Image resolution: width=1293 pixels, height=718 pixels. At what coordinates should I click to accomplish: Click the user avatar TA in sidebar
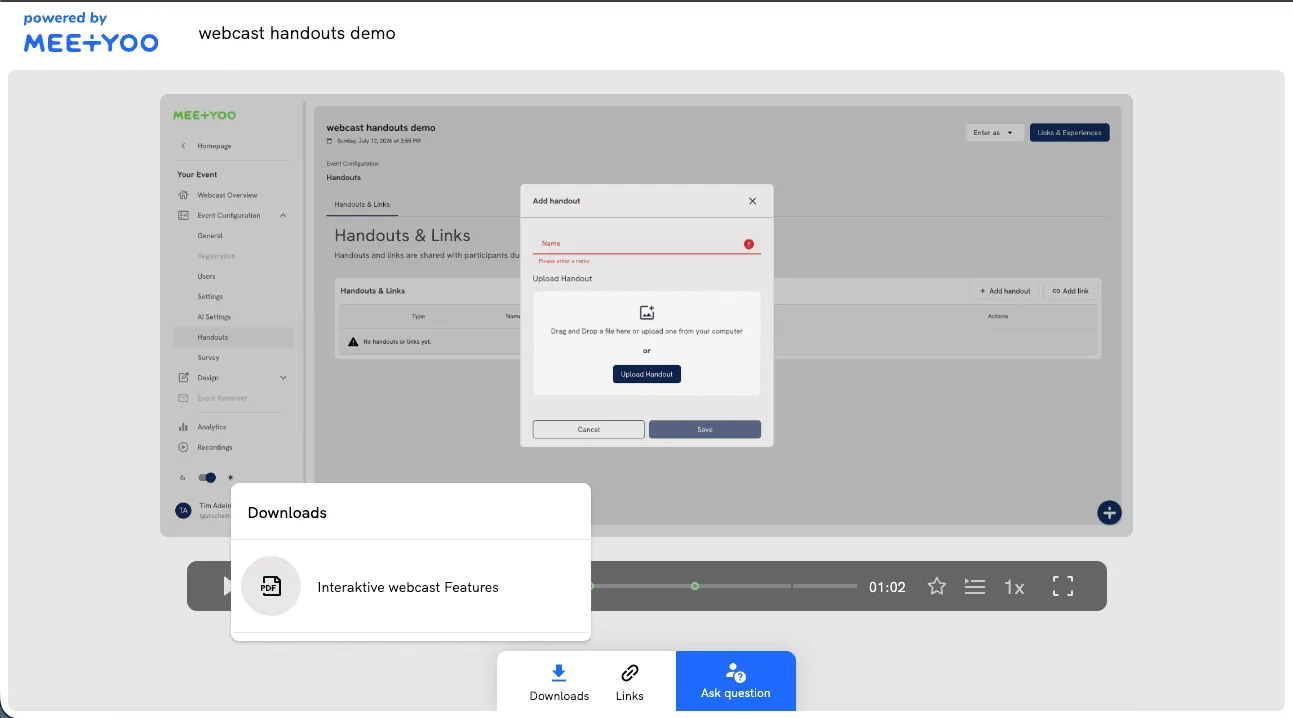coord(183,510)
